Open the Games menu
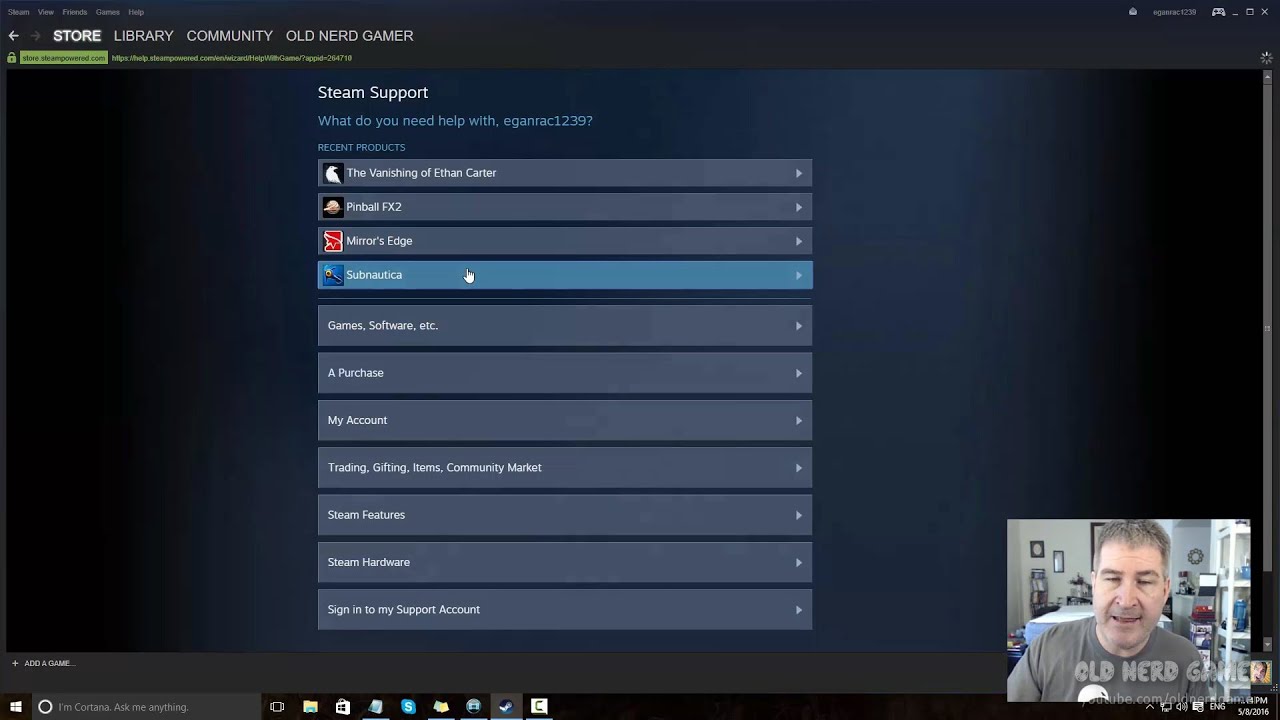The image size is (1280, 720). (108, 12)
